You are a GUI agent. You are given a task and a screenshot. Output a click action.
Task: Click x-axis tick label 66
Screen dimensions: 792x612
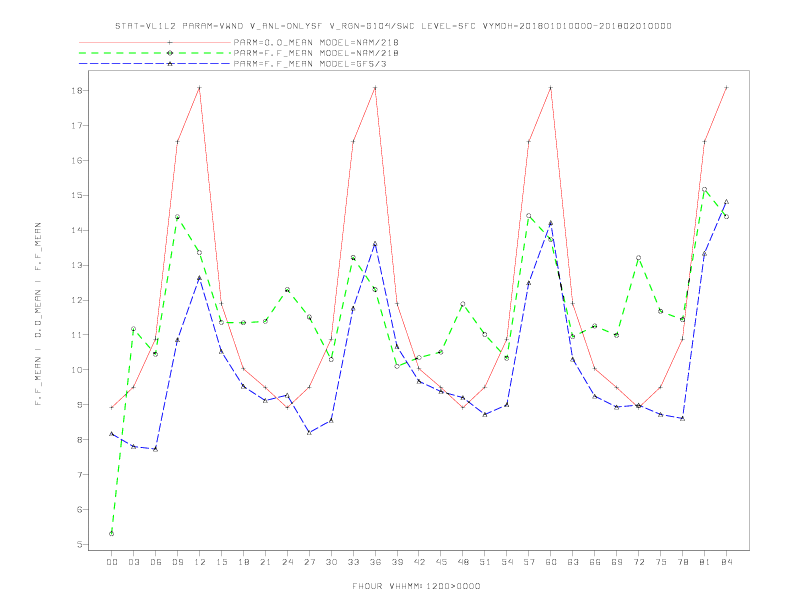pyautogui.click(x=595, y=562)
